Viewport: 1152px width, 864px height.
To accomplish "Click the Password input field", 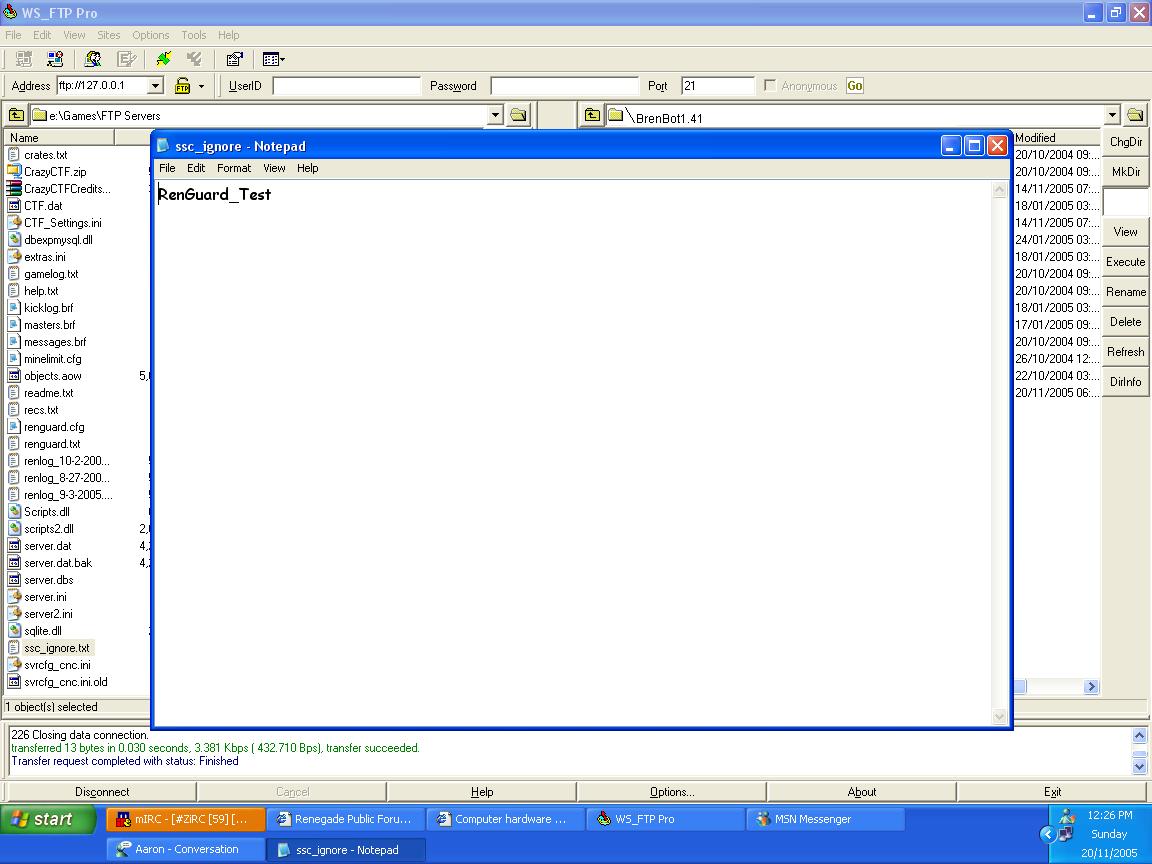I will (564, 86).
